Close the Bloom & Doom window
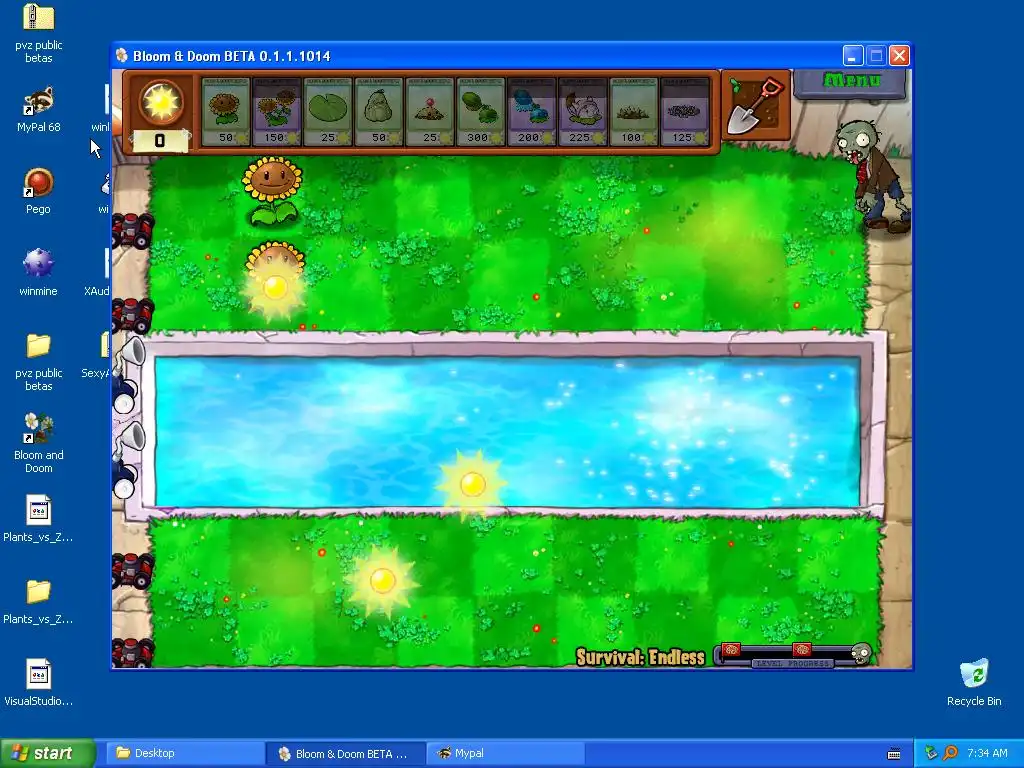The image size is (1024, 768). click(x=899, y=56)
